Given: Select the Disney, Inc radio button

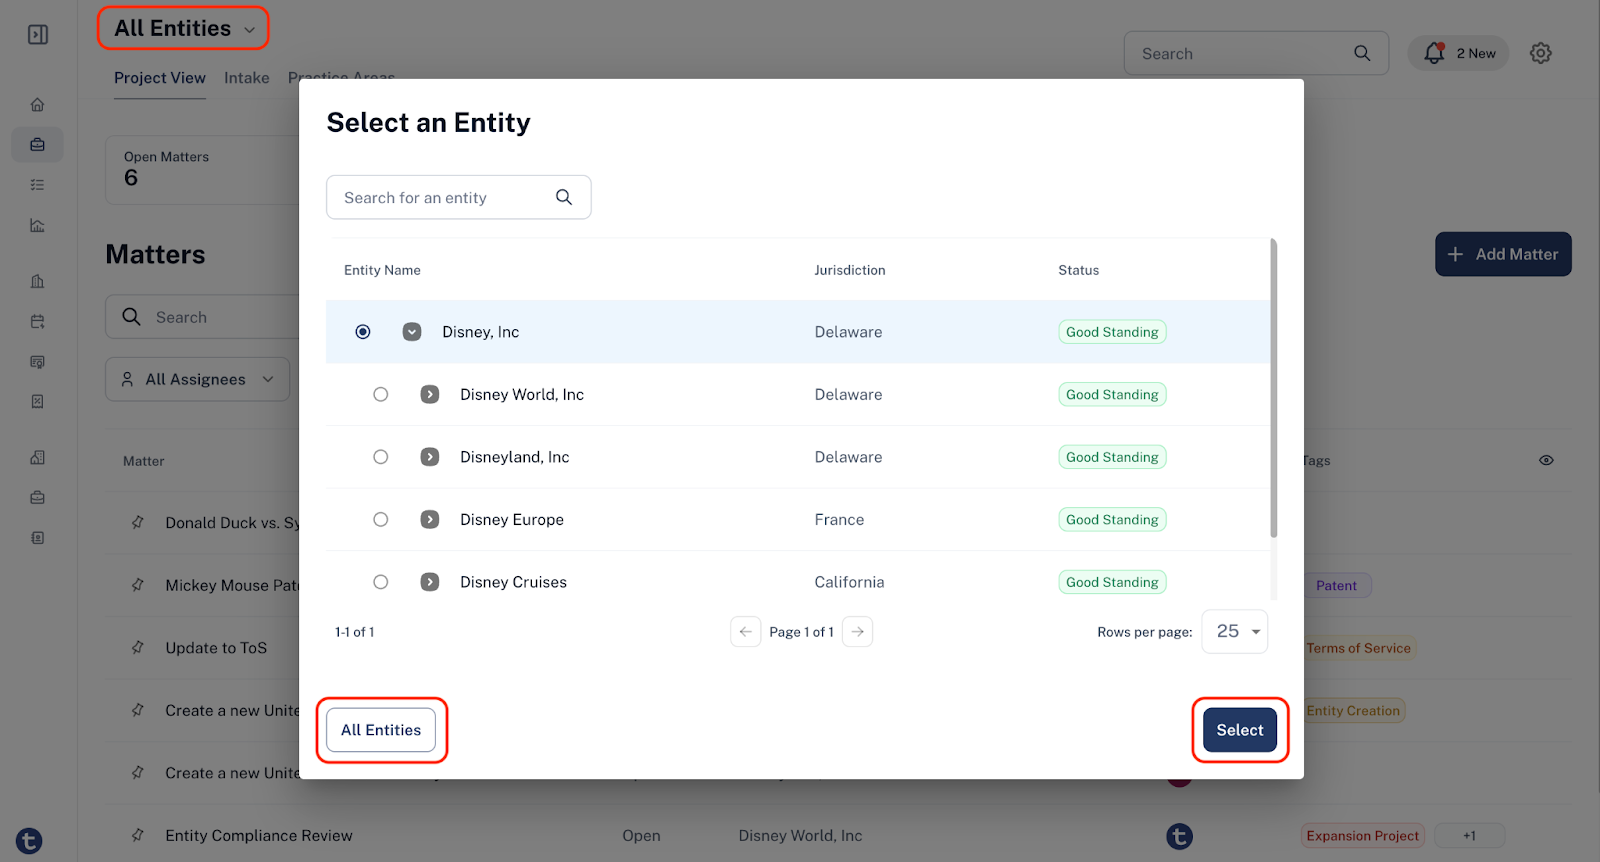Looking at the screenshot, I should [363, 332].
